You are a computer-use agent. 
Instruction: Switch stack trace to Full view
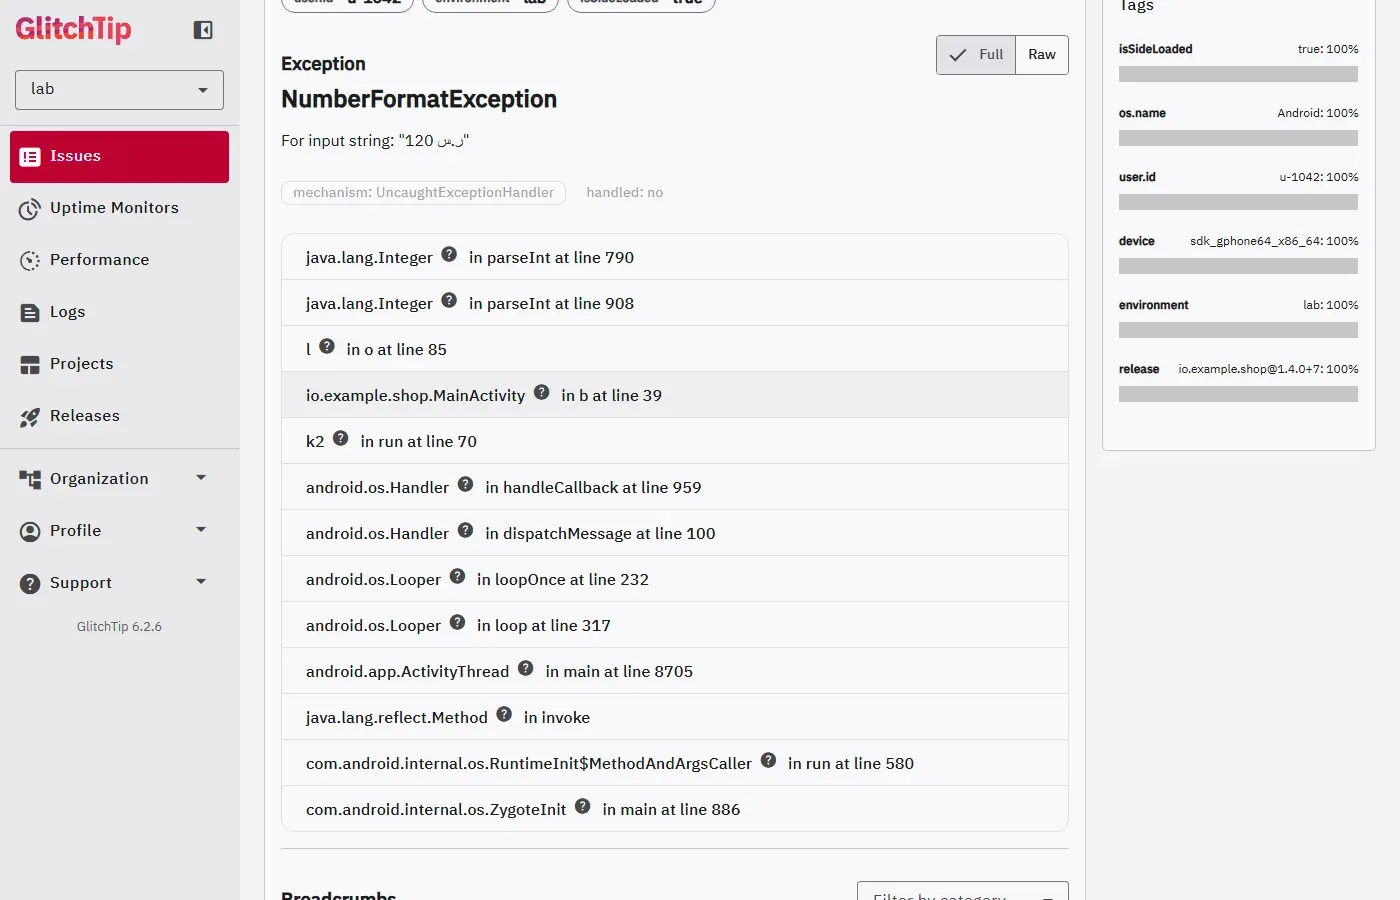[976, 55]
